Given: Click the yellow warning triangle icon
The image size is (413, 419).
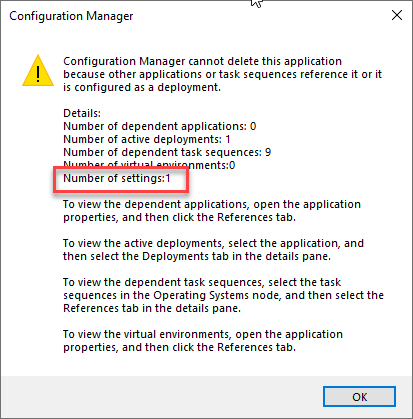Looking at the screenshot, I should click(x=38, y=71).
